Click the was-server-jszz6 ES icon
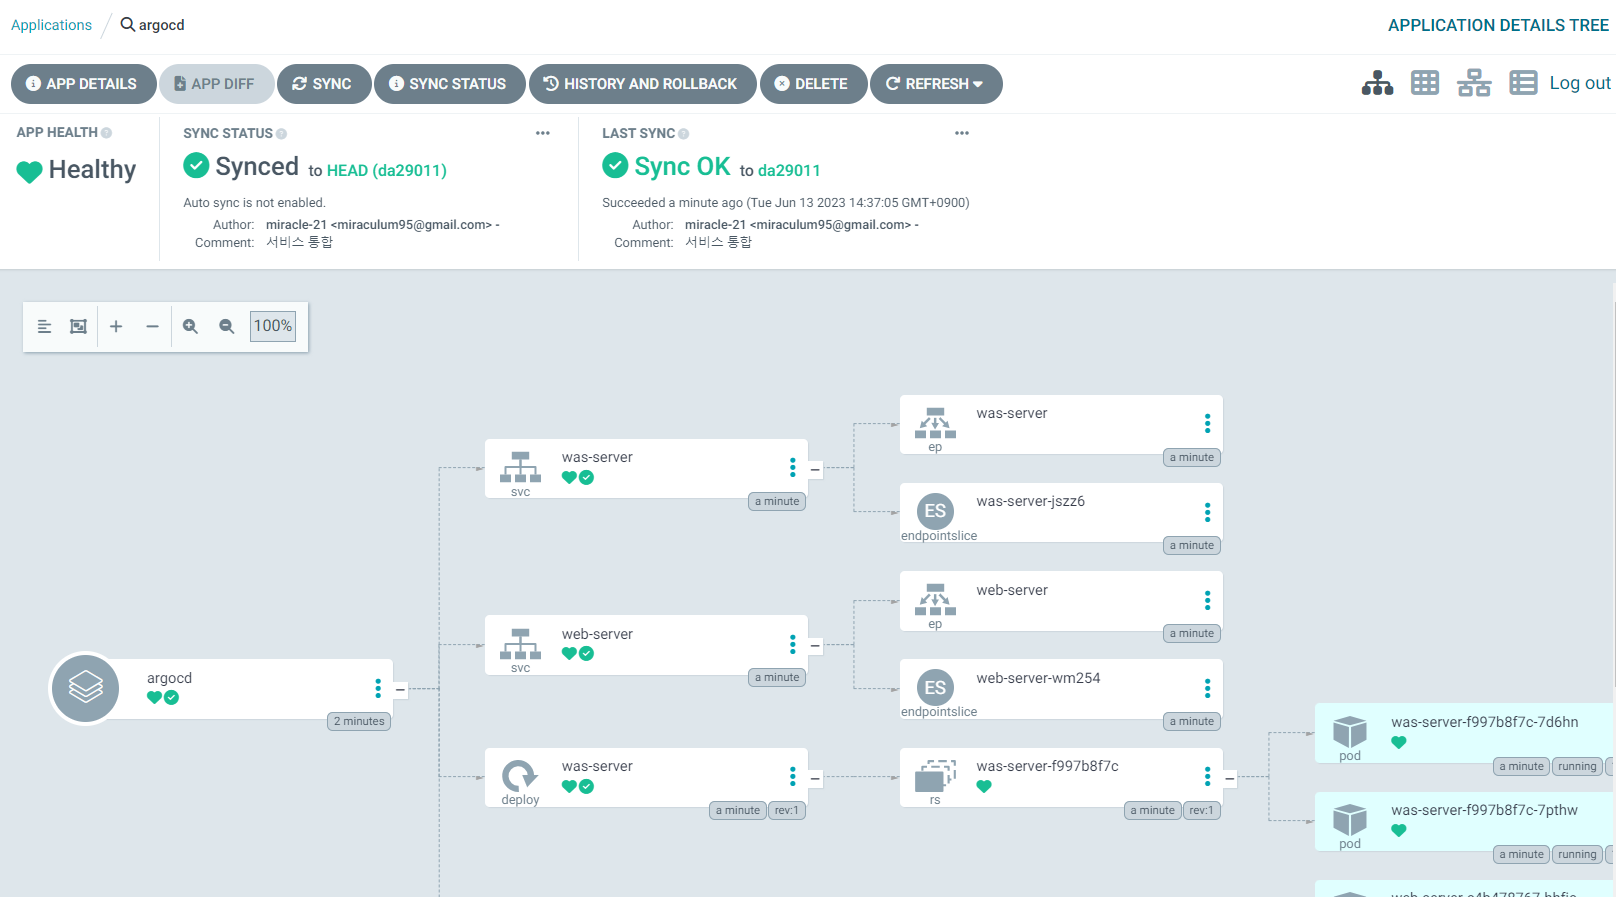The height and width of the screenshot is (897, 1616). [935, 511]
